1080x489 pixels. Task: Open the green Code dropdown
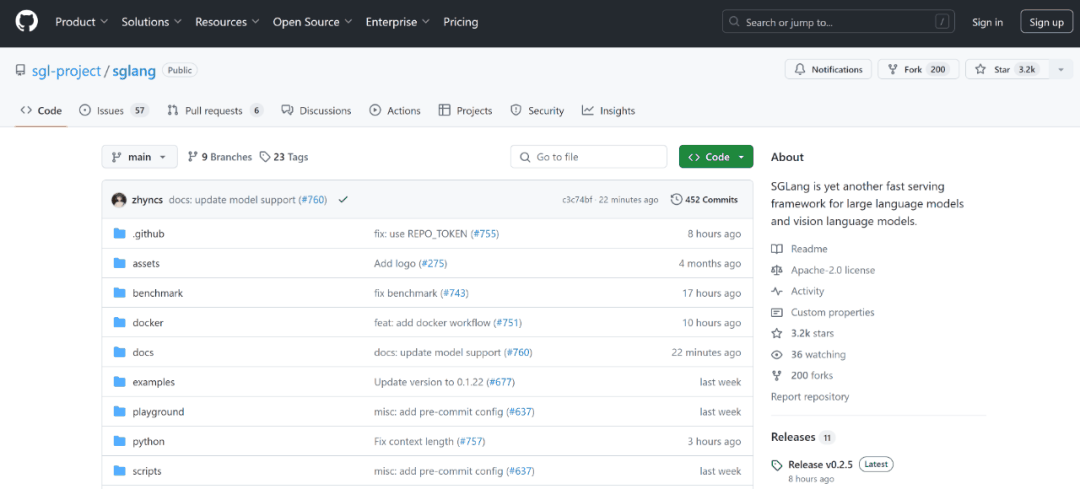coord(716,157)
